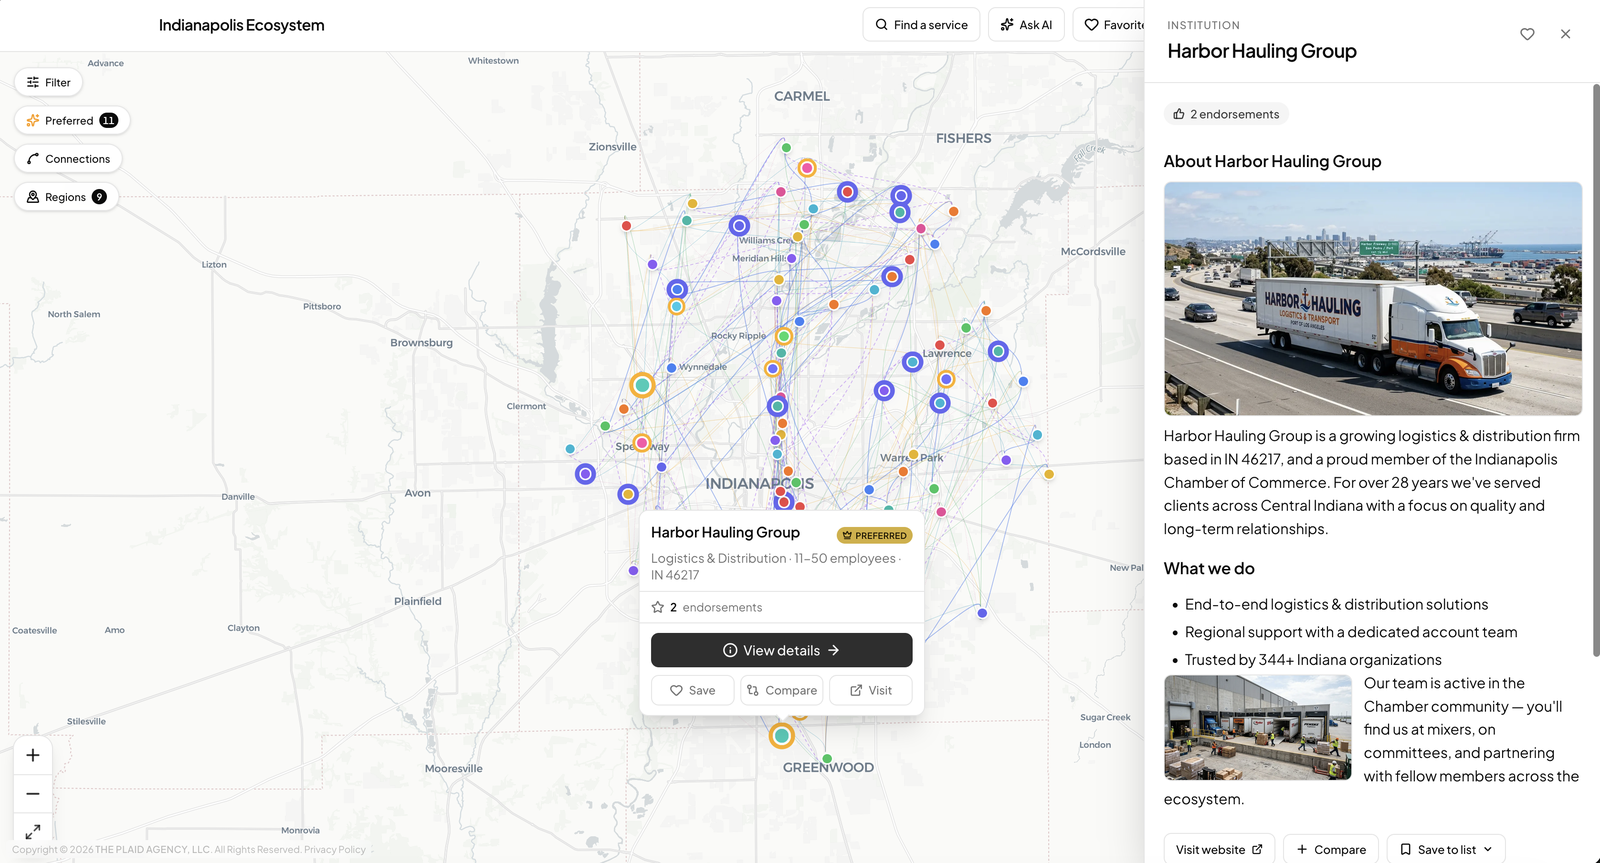Click the heading 'About Harbor Hauling Group'
Image resolution: width=1600 pixels, height=863 pixels.
[x=1272, y=161]
